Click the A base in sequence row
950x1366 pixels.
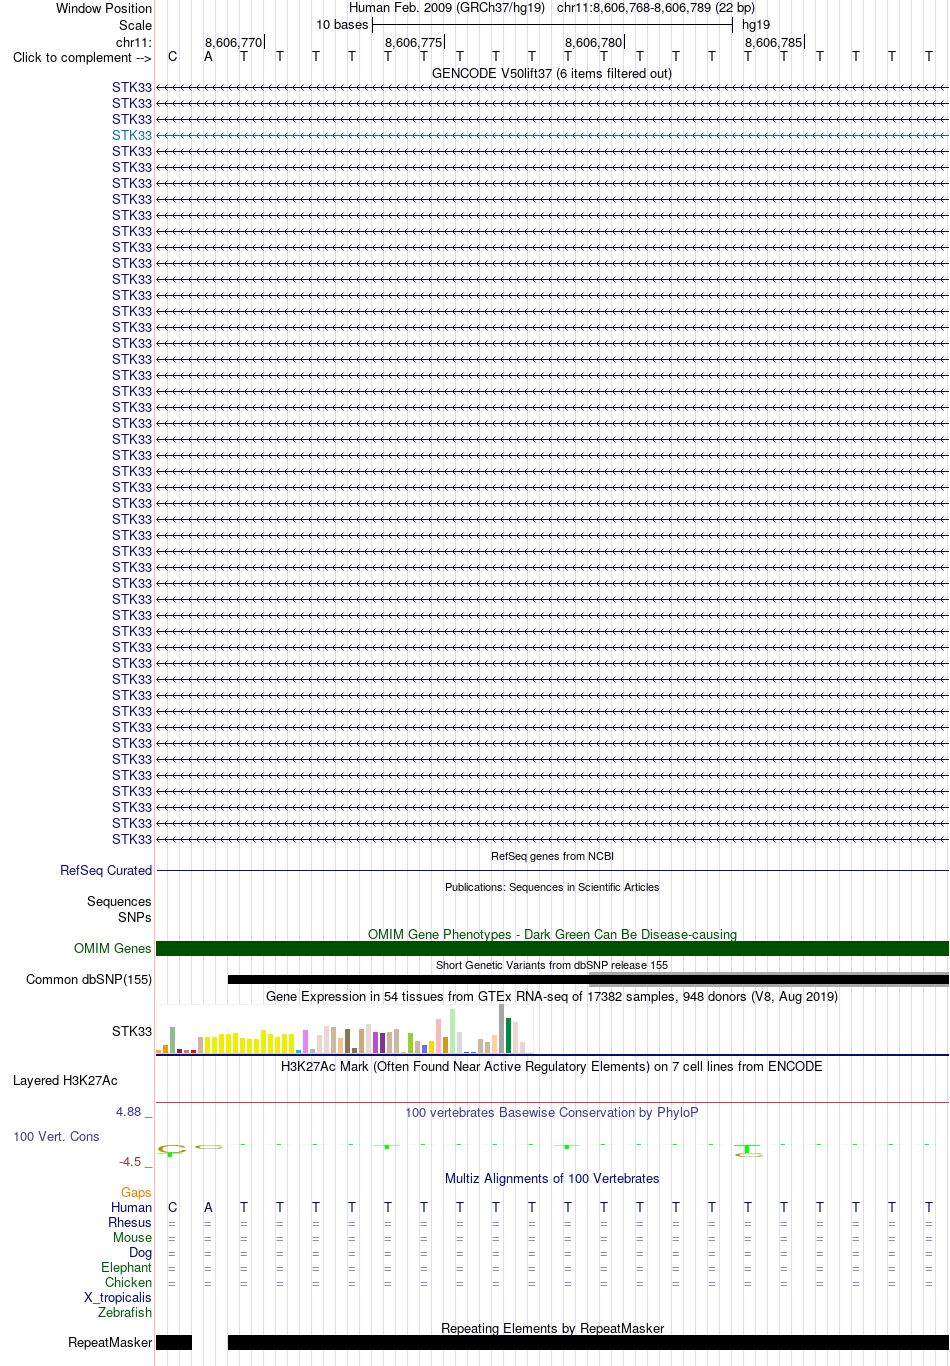pyautogui.click(x=208, y=56)
